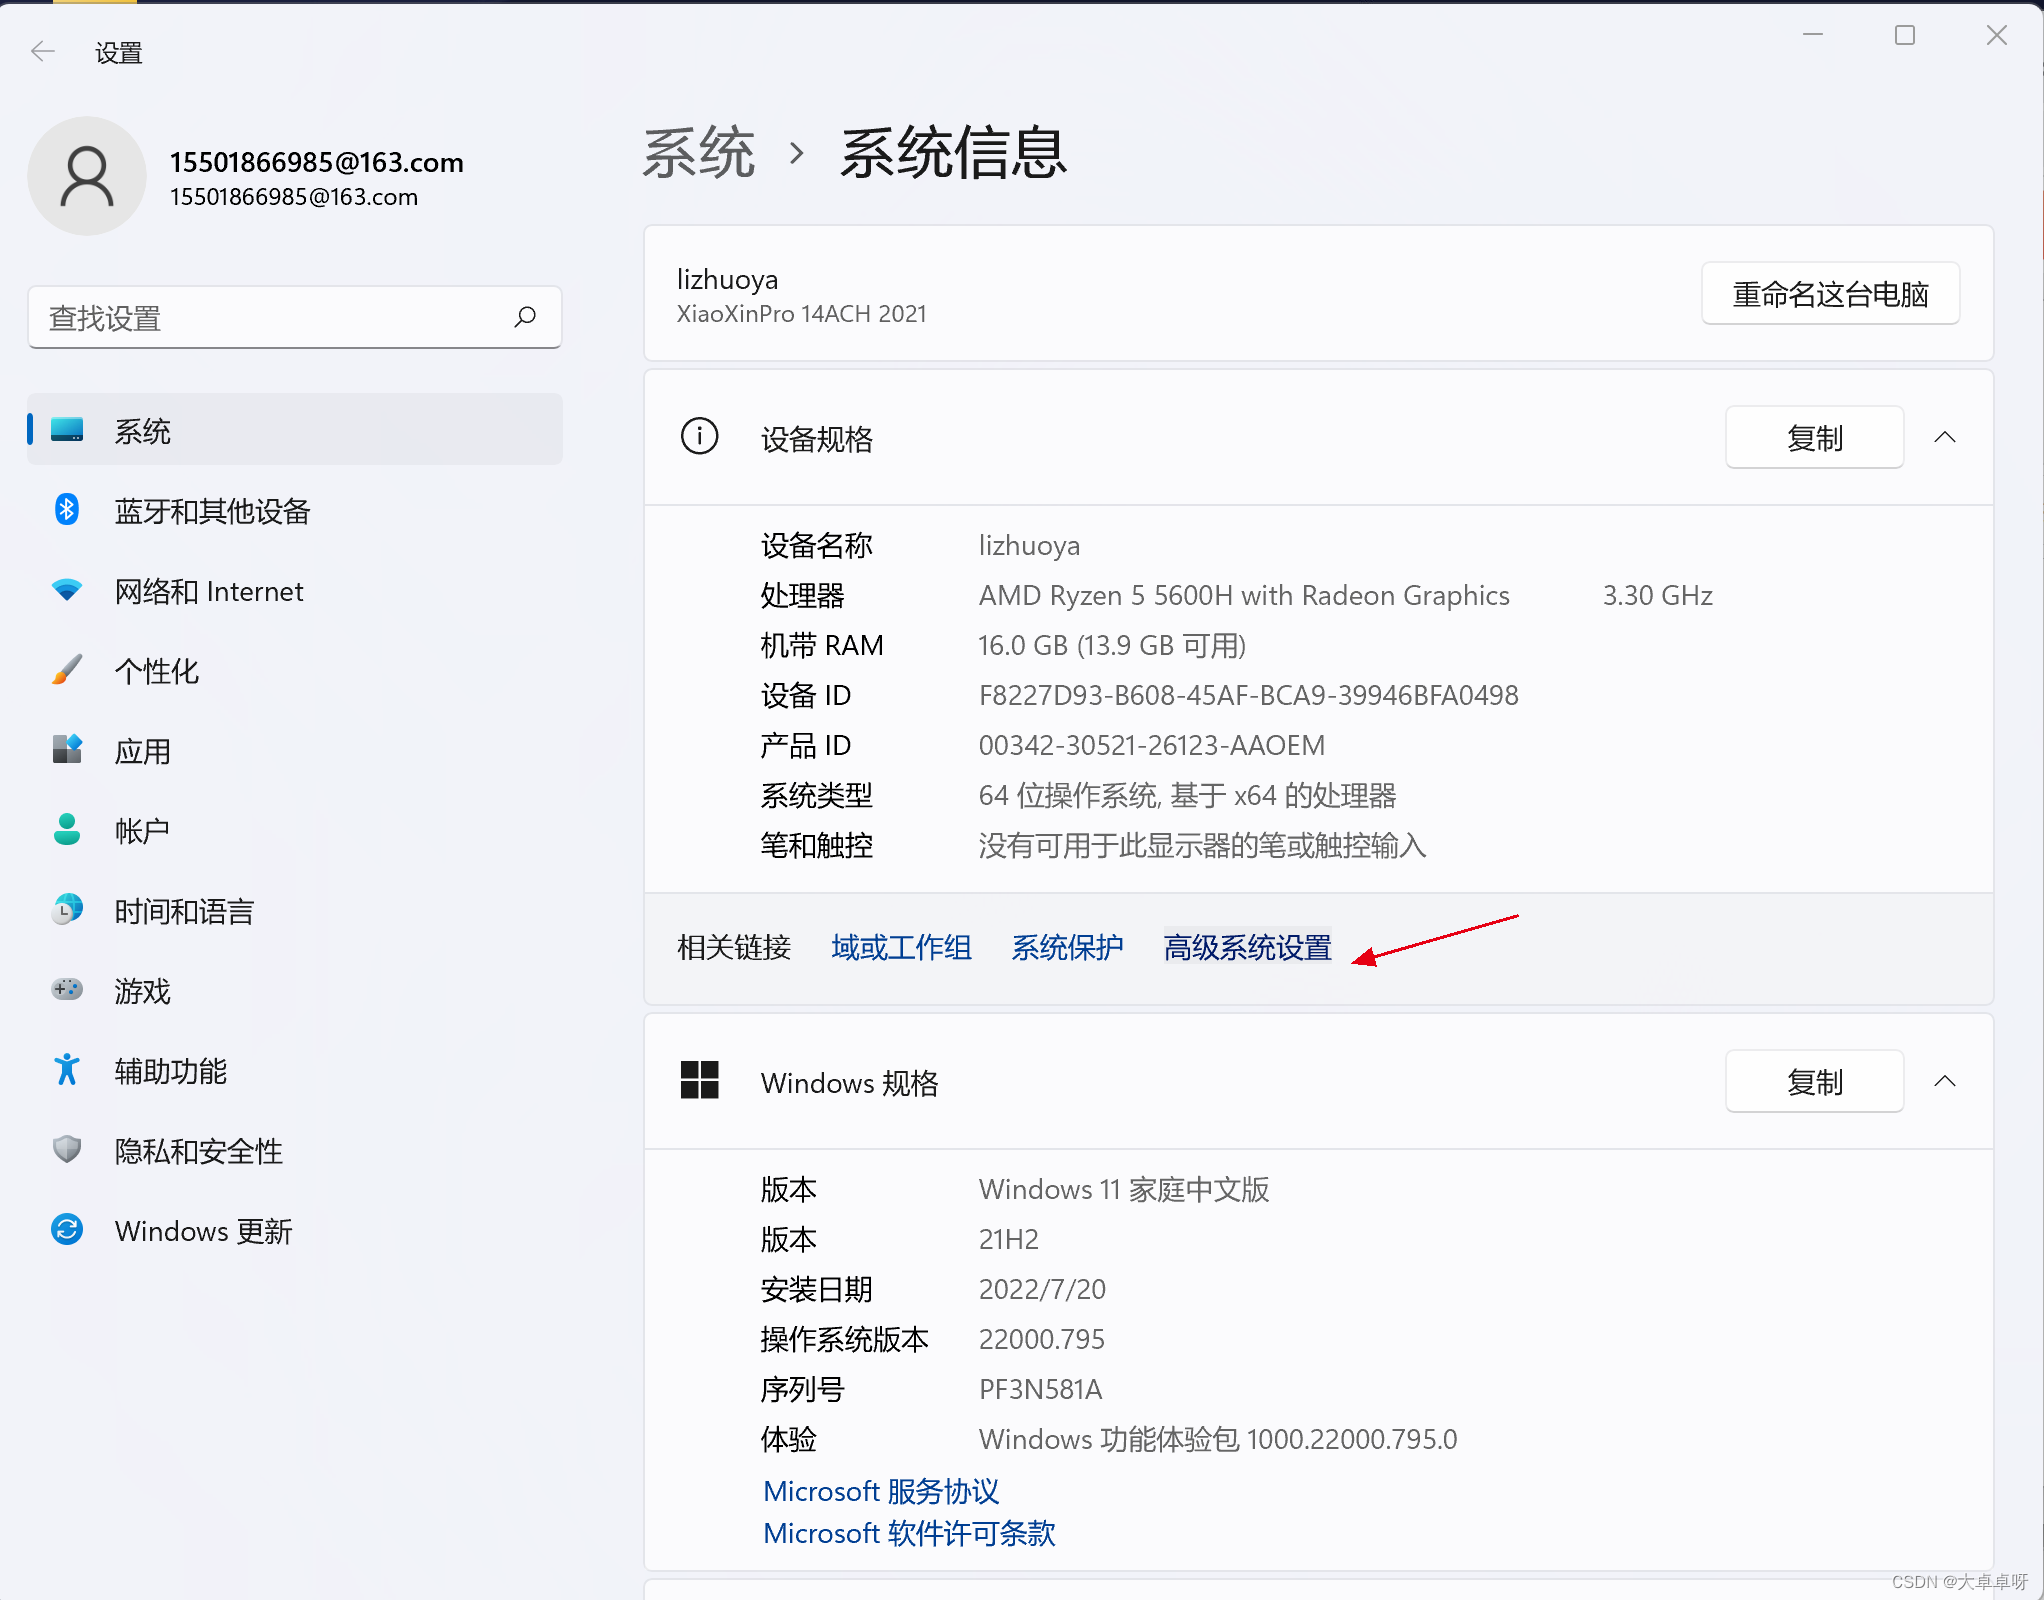Collapse the Windows specifications section
This screenshot has height=1600, width=2044.
pos(1945,1082)
